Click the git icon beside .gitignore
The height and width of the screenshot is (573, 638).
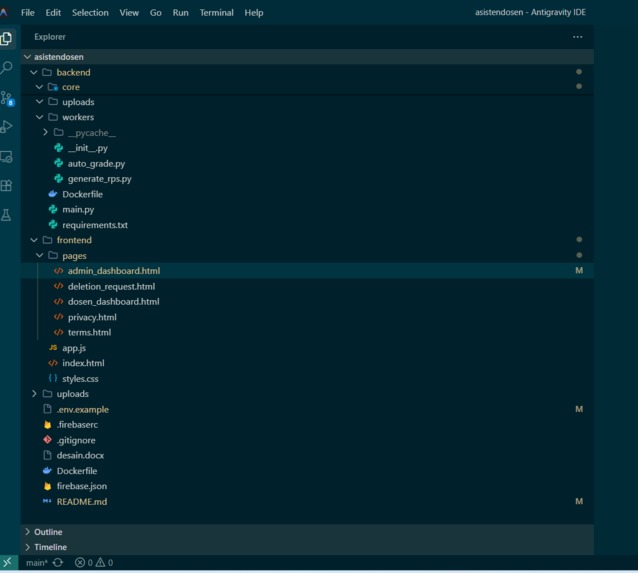tap(48, 440)
